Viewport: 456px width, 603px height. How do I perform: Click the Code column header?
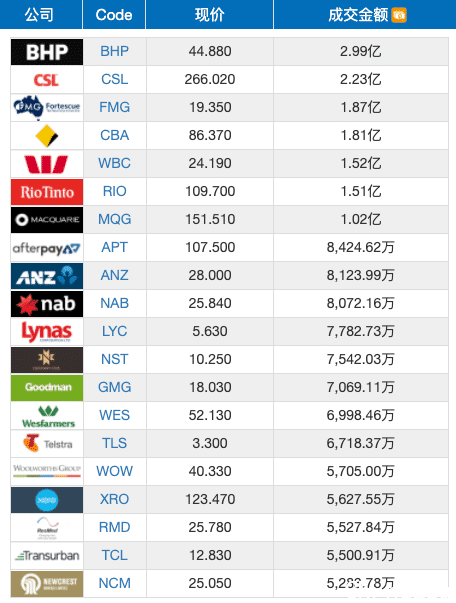tap(114, 15)
